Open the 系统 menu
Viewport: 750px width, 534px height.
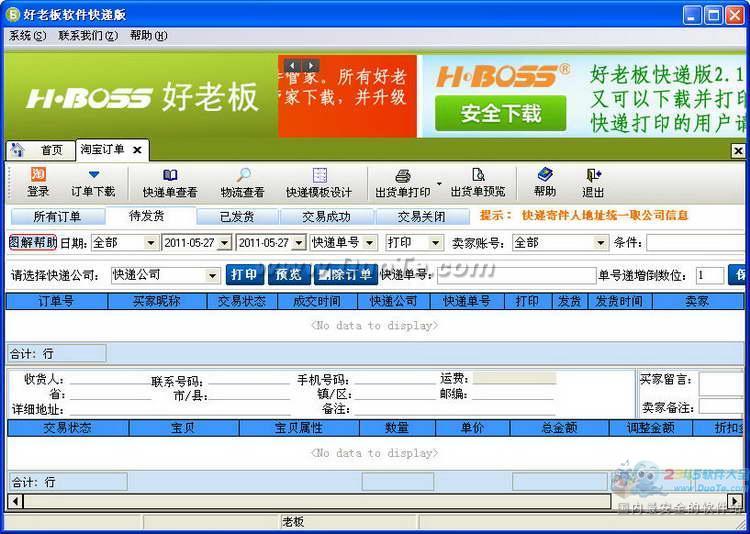click(27, 35)
